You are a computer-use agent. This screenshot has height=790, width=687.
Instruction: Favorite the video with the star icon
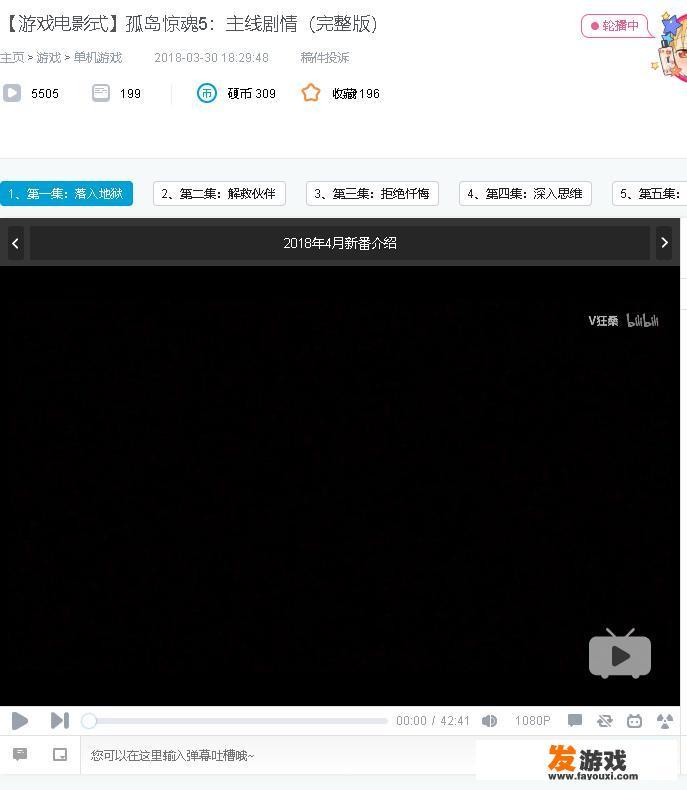(311, 93)
